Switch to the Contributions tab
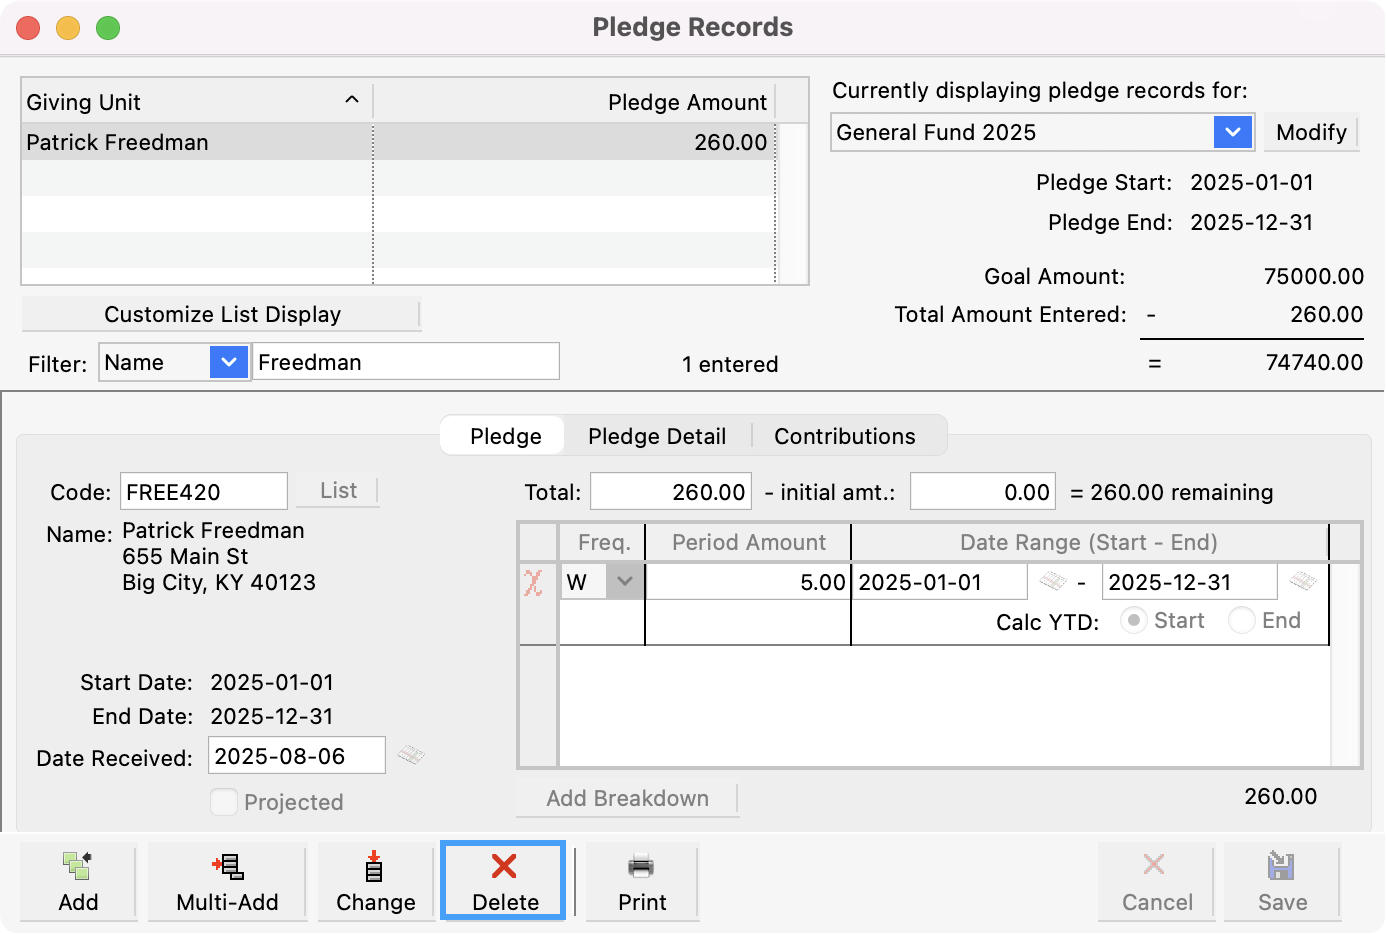 click(x=843, y=435)
